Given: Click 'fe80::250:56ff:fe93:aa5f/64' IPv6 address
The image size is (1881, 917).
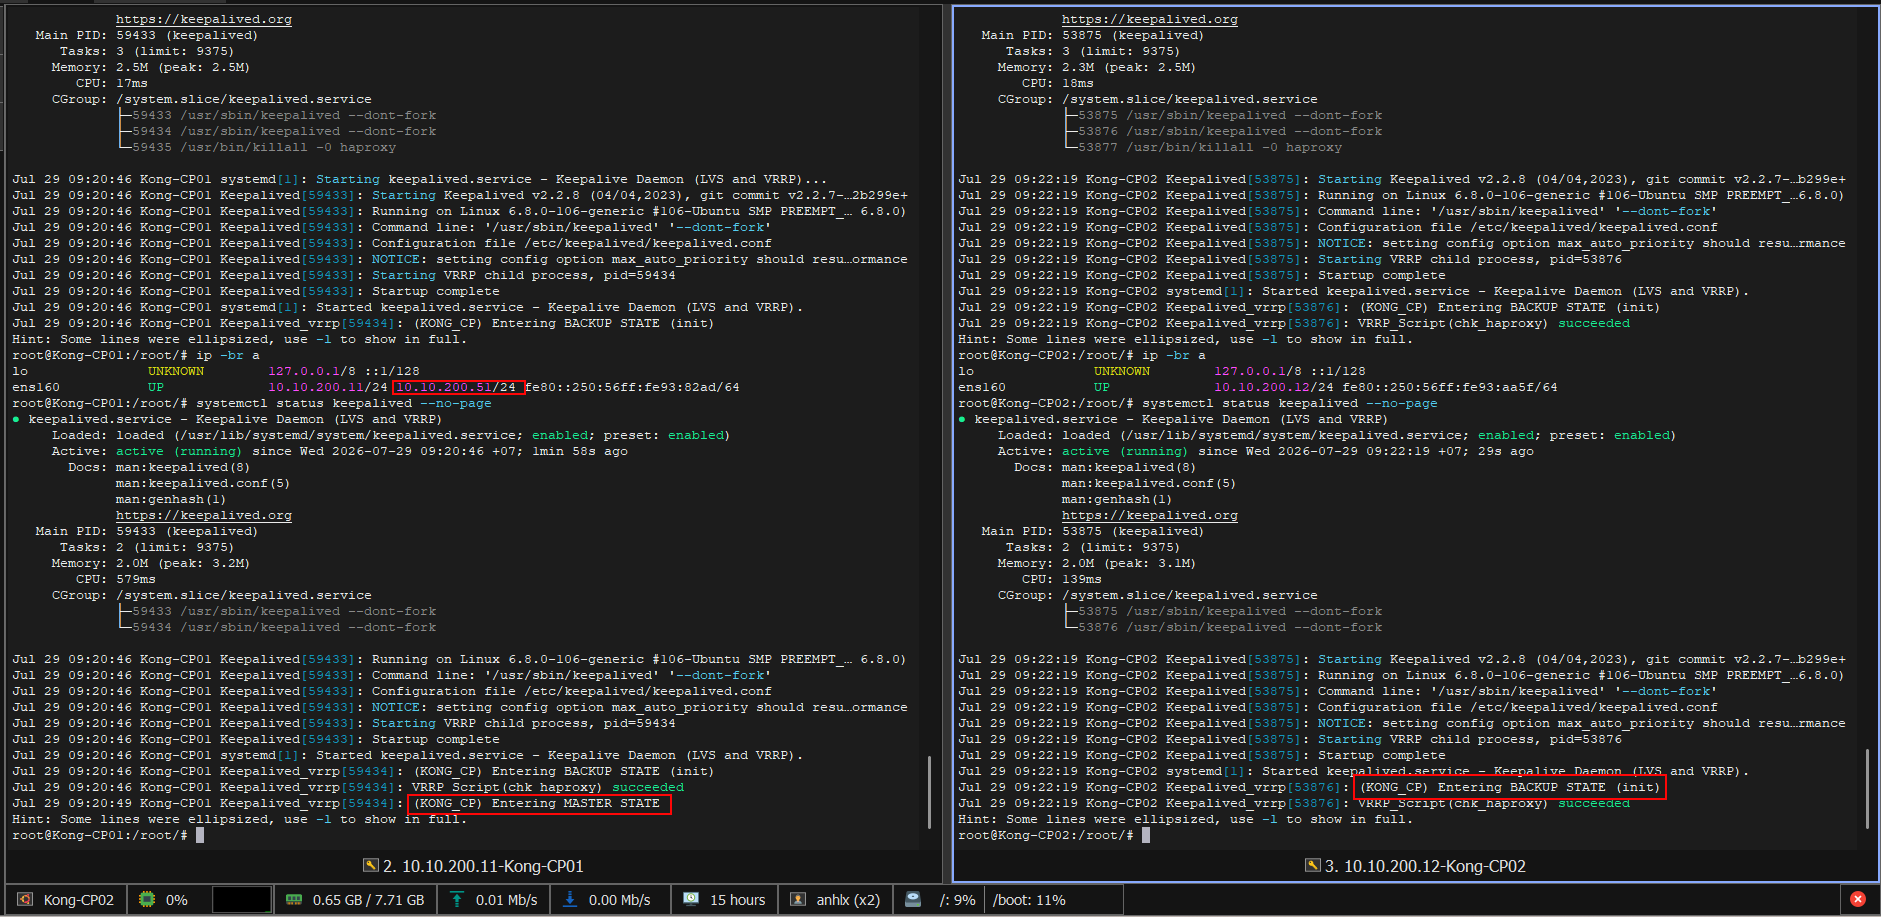Looking at the screenshot, I should point(1450,387).
